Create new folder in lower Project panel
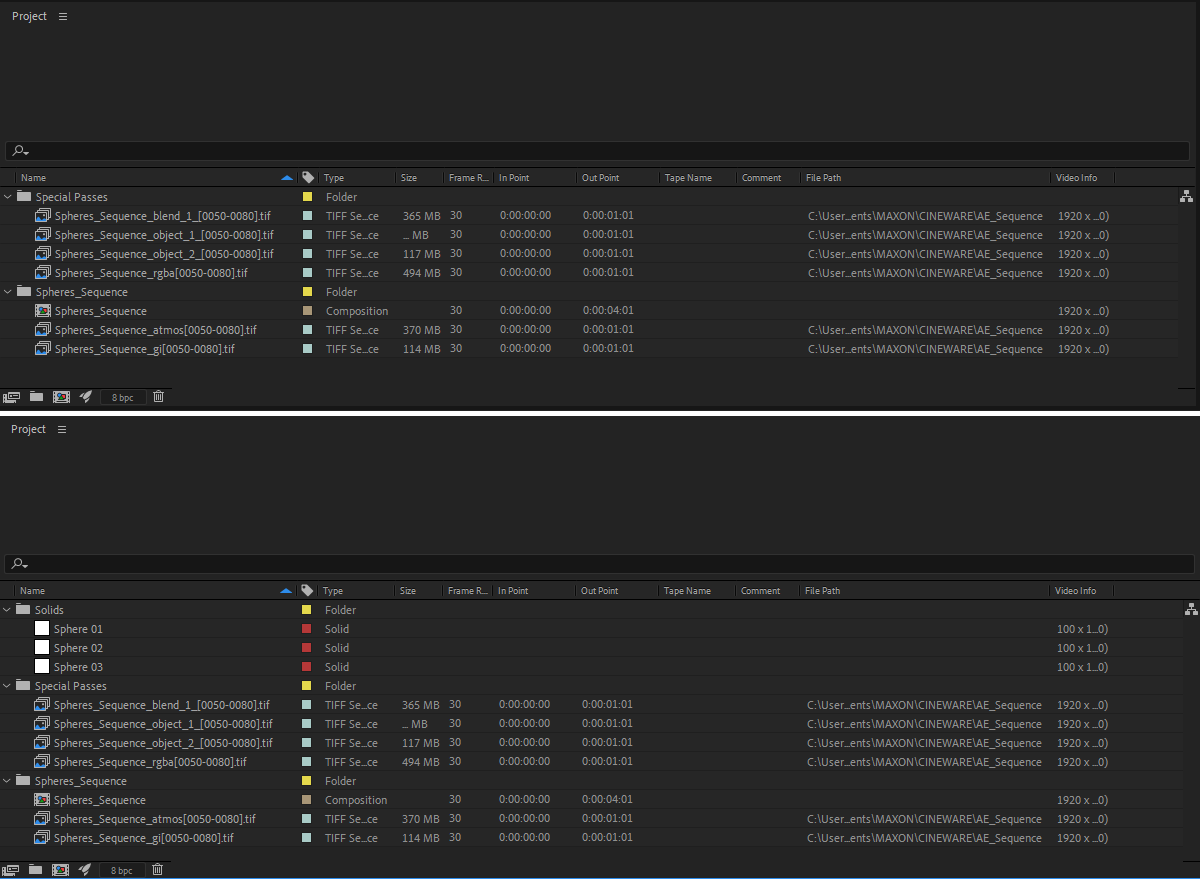Viewport: 1200px width, 879px height. (x=36, y=870)
